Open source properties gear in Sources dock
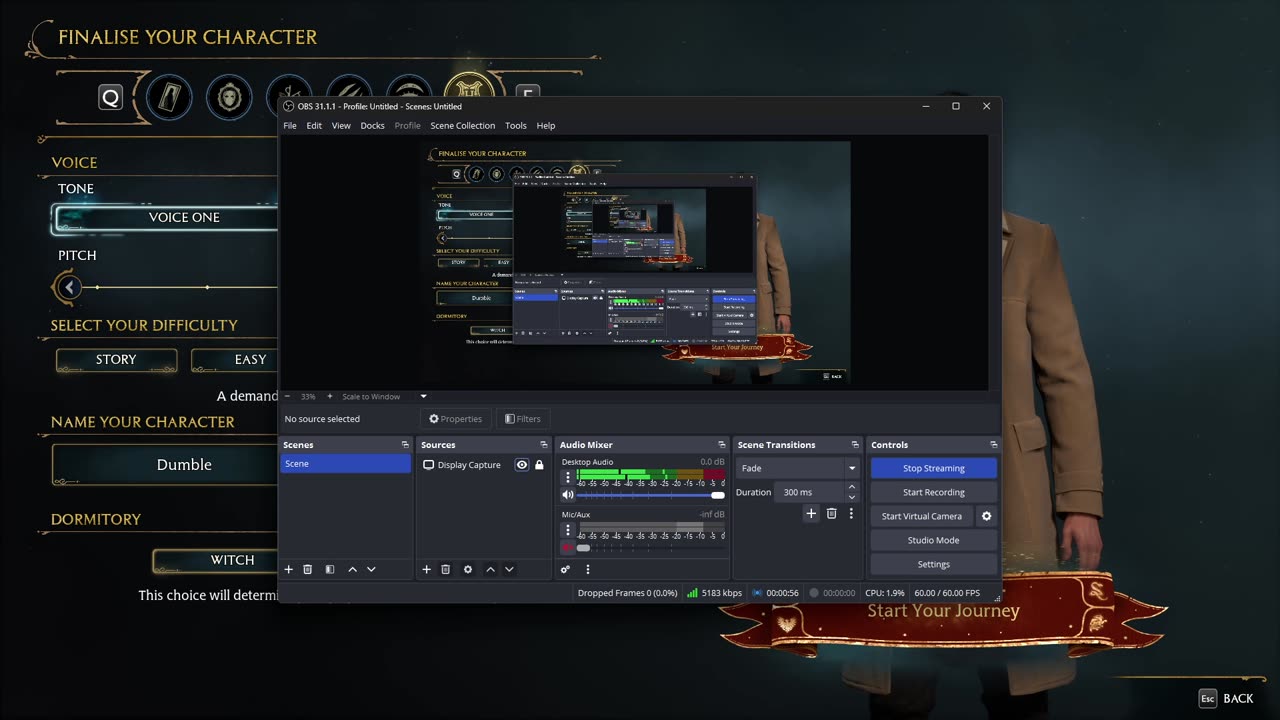Viewport: 1280px width, 720px height. pos(467,569)
